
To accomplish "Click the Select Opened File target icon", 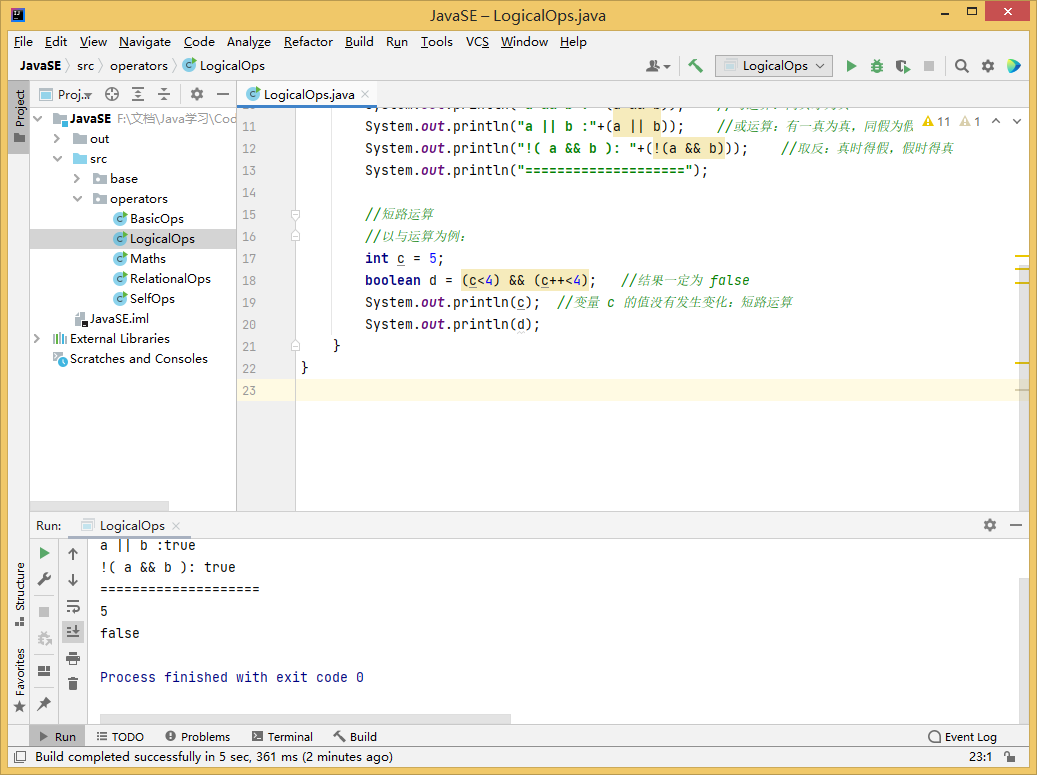I will 112,94.
